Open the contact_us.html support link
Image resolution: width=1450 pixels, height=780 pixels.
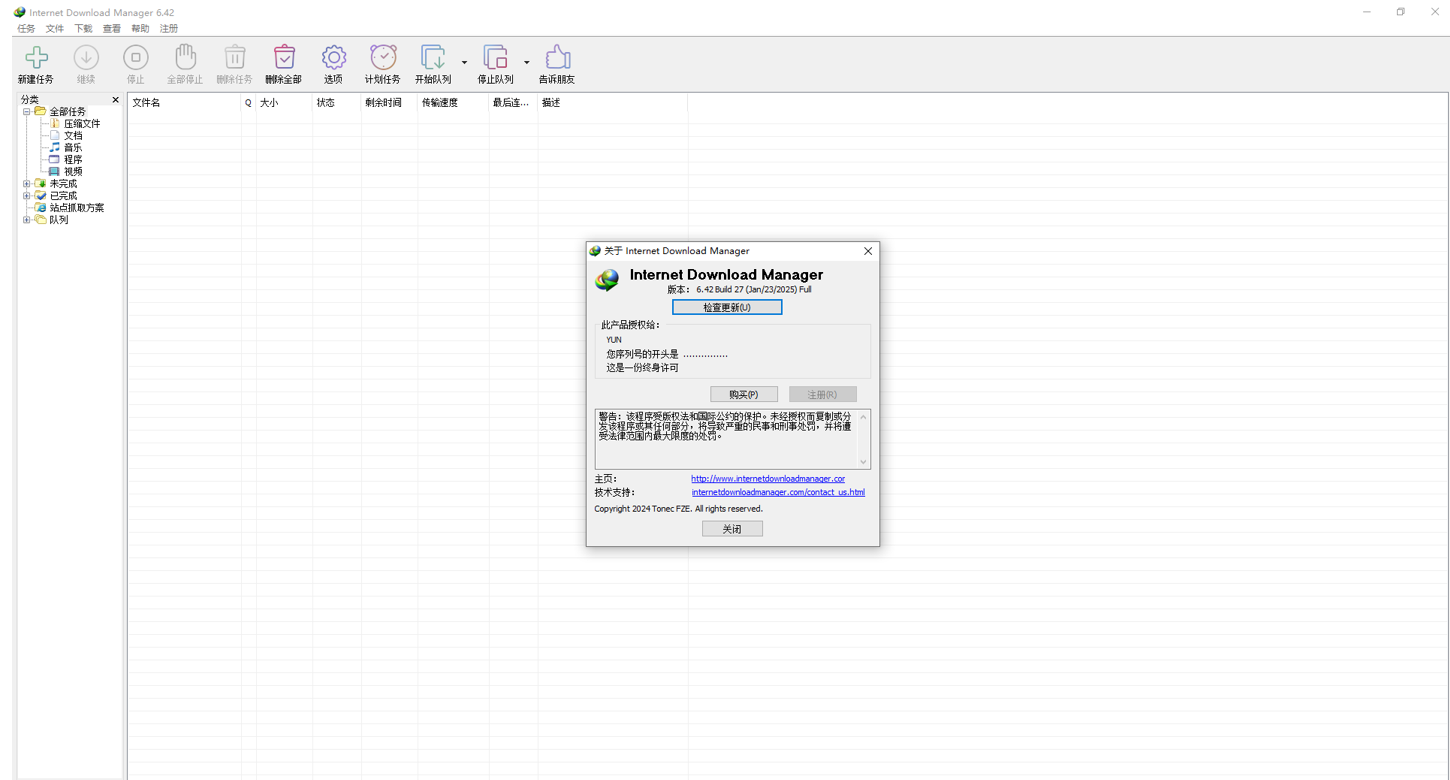778,492
